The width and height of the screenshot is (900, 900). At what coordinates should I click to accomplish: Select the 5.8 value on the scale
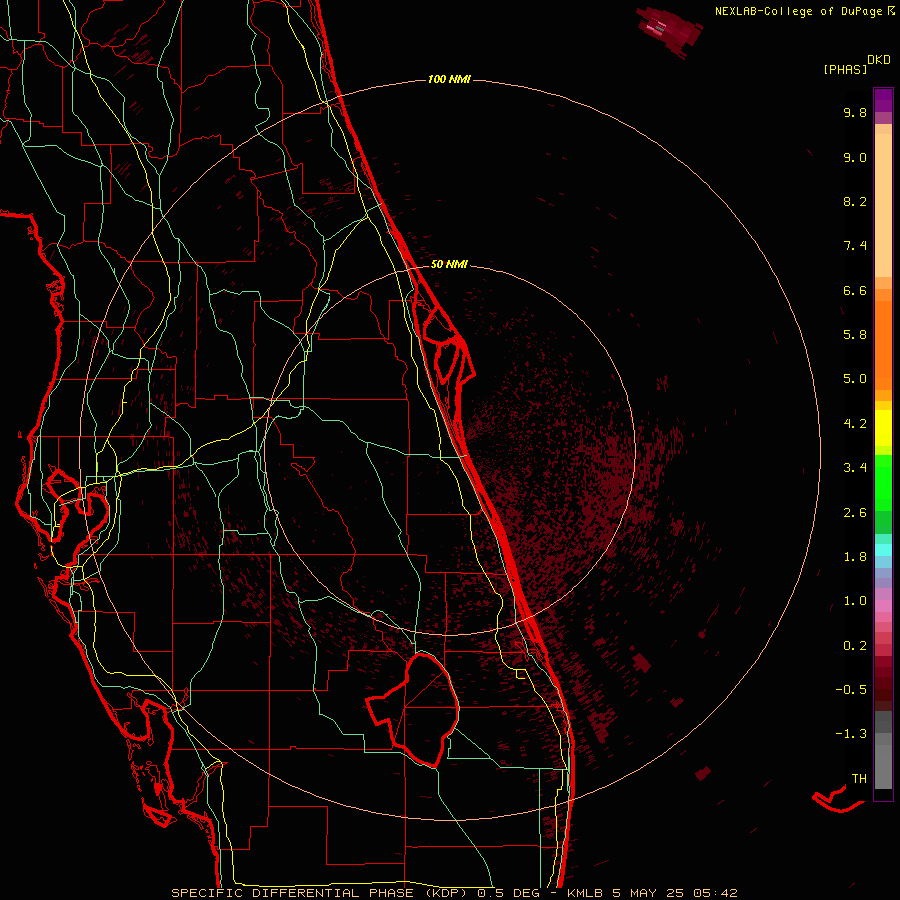(855, 335)
